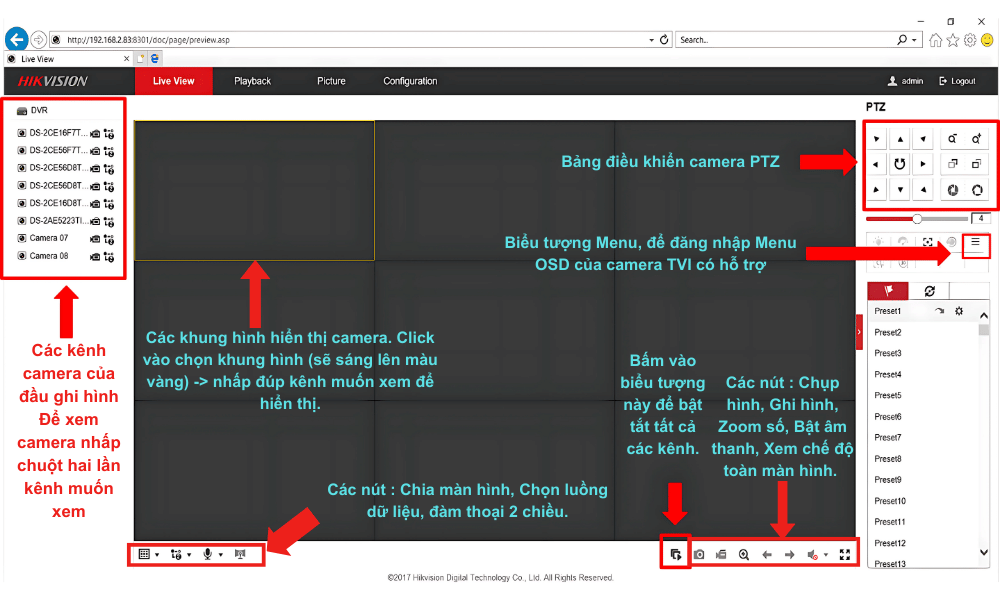The image size is (1000, 600).
Task: Open the Picture tab
Action: click(331, 81)
